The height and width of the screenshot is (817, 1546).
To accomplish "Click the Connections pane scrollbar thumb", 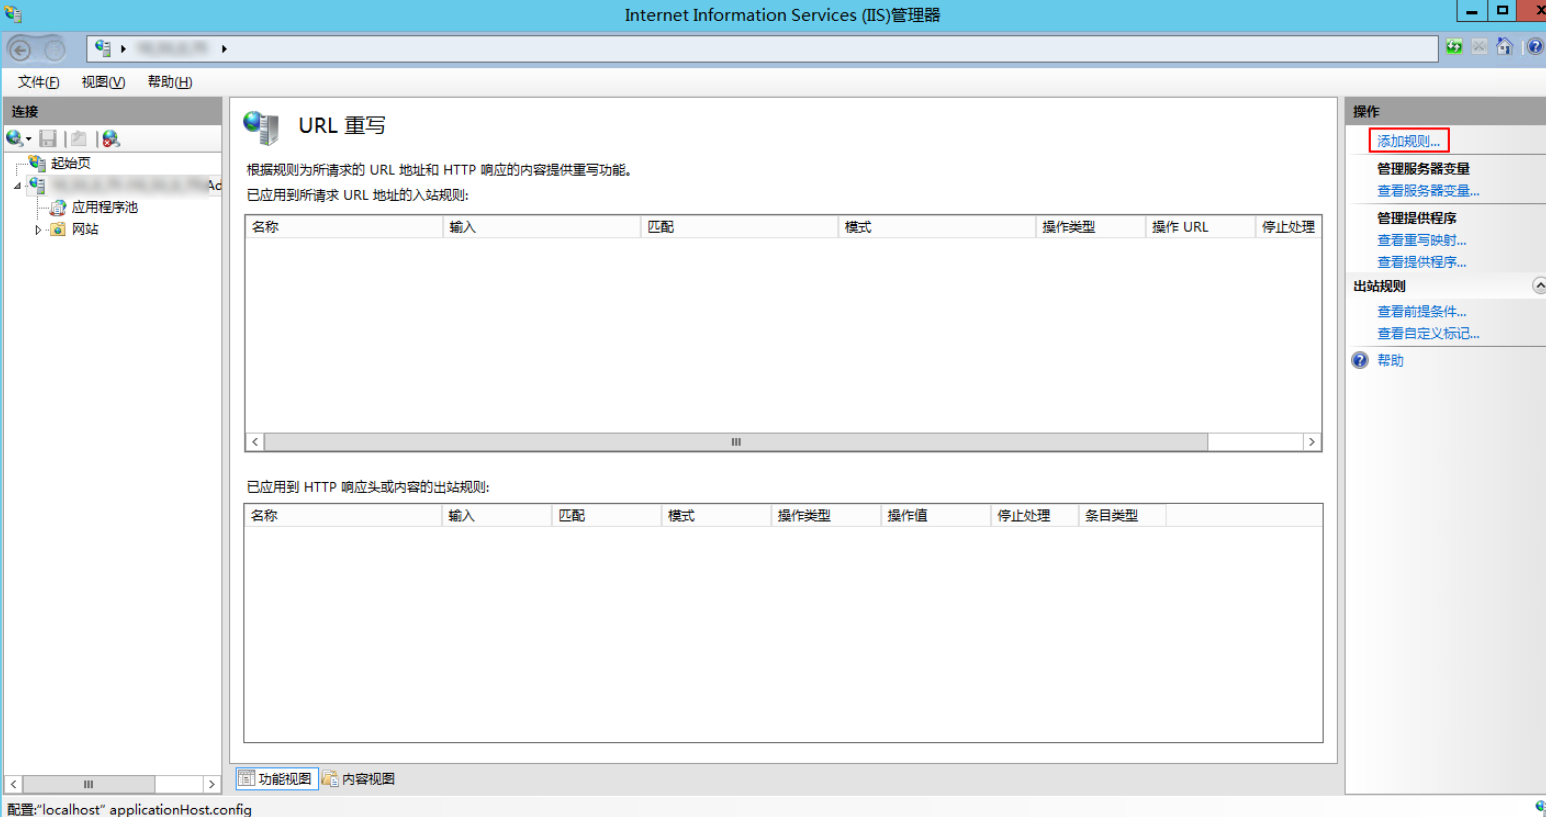I will 89,784.
